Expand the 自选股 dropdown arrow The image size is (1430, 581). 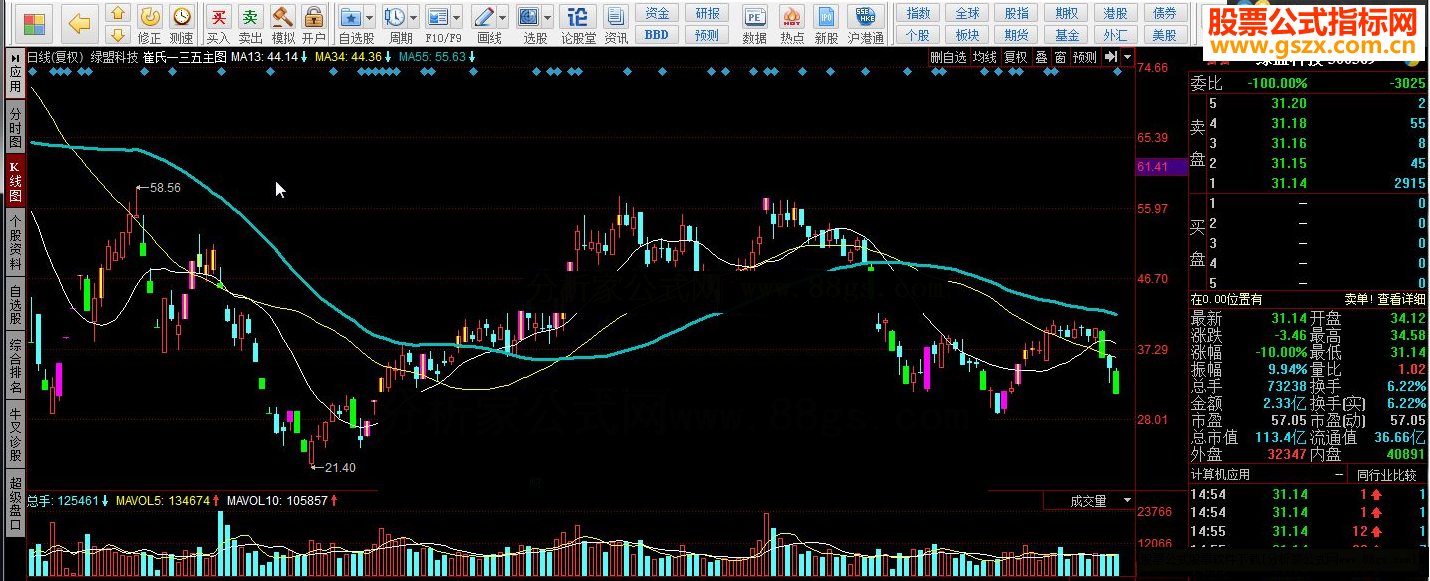[370, 18]
